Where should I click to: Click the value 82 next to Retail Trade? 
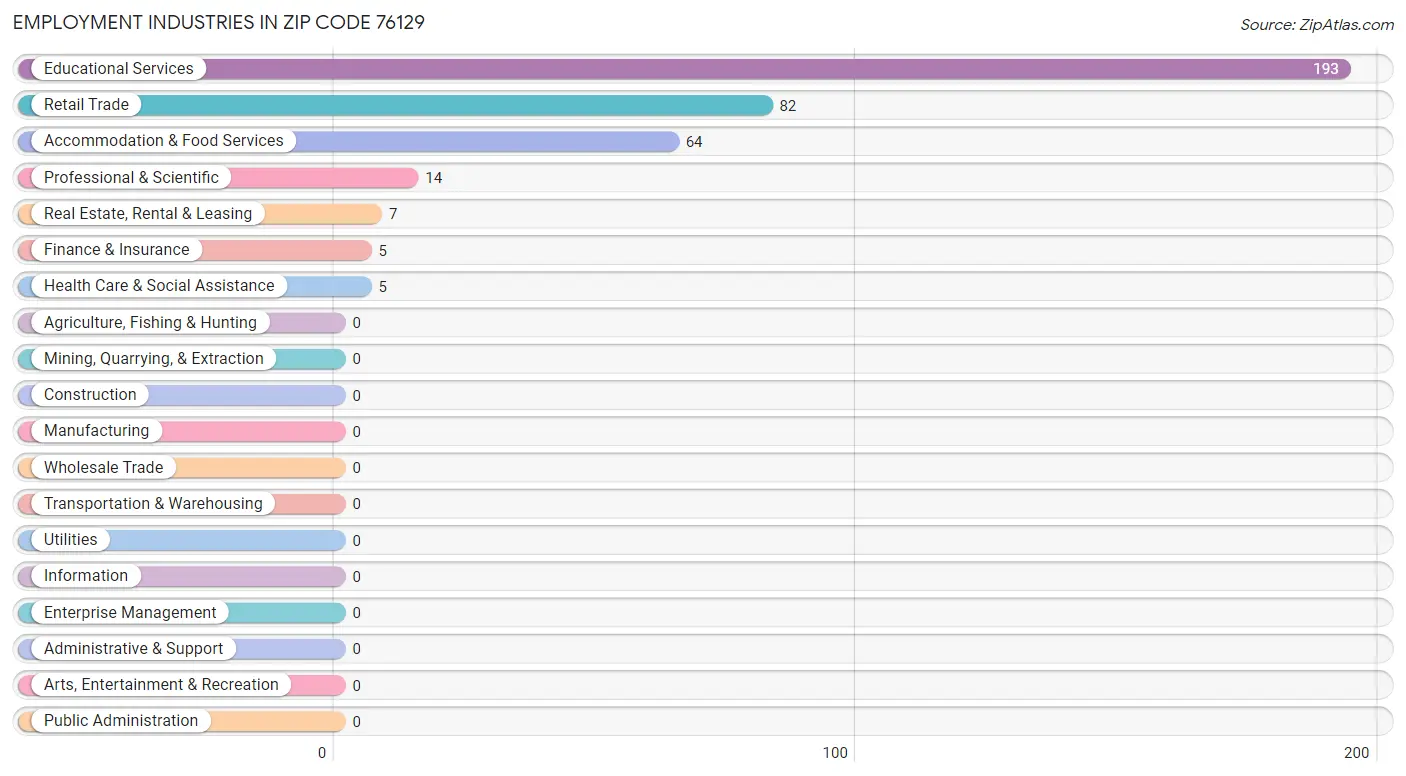(x=788, y=106)
